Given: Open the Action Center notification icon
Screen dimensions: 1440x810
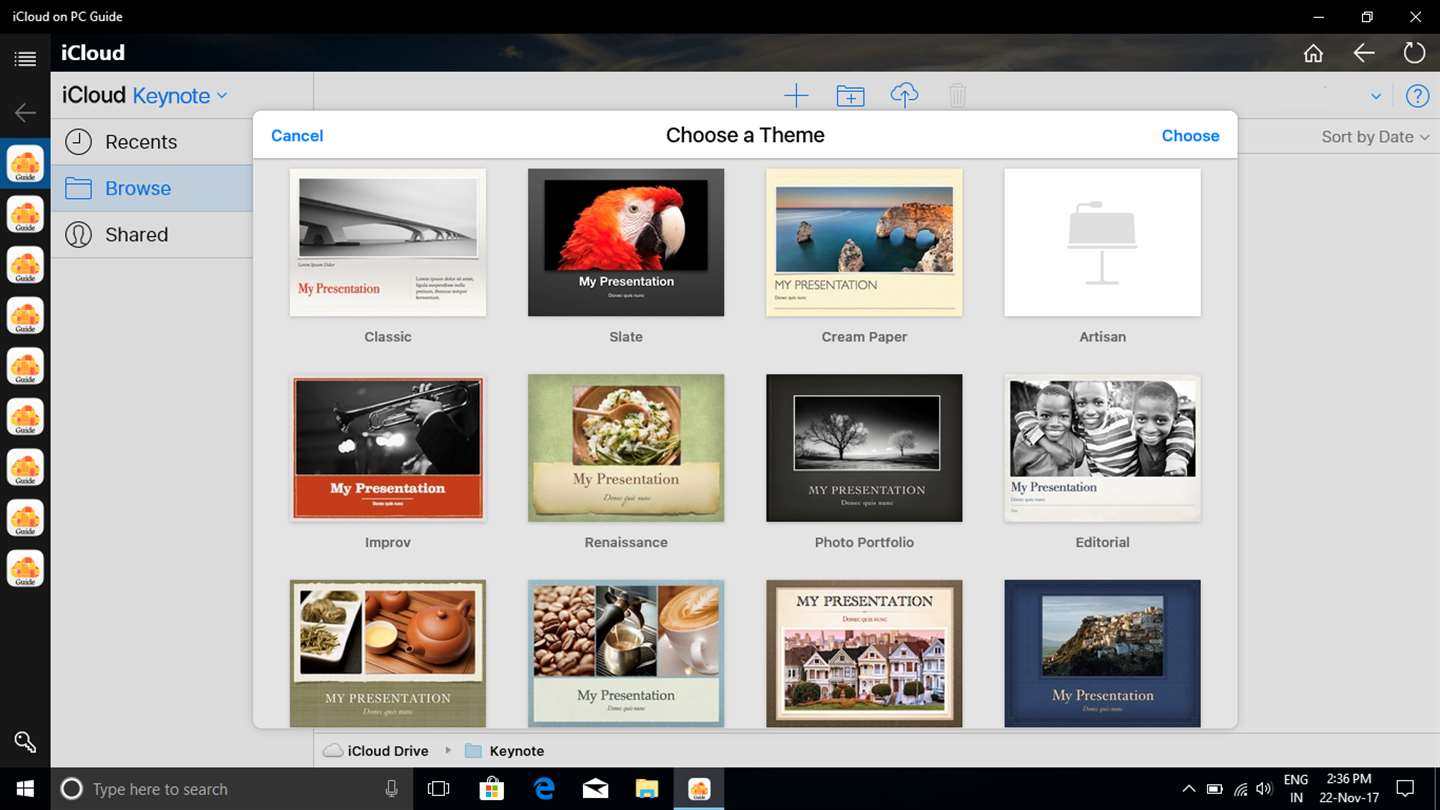Looking at the screenshot, I should (x=1405, y=789).
